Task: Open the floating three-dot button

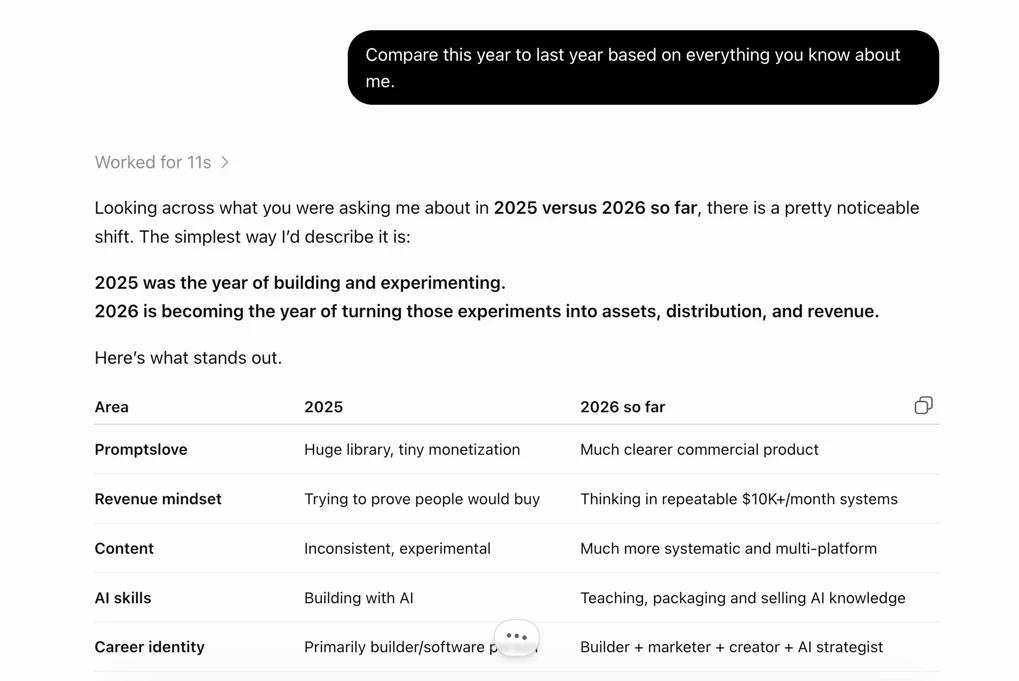Action: tap(517, 637)
